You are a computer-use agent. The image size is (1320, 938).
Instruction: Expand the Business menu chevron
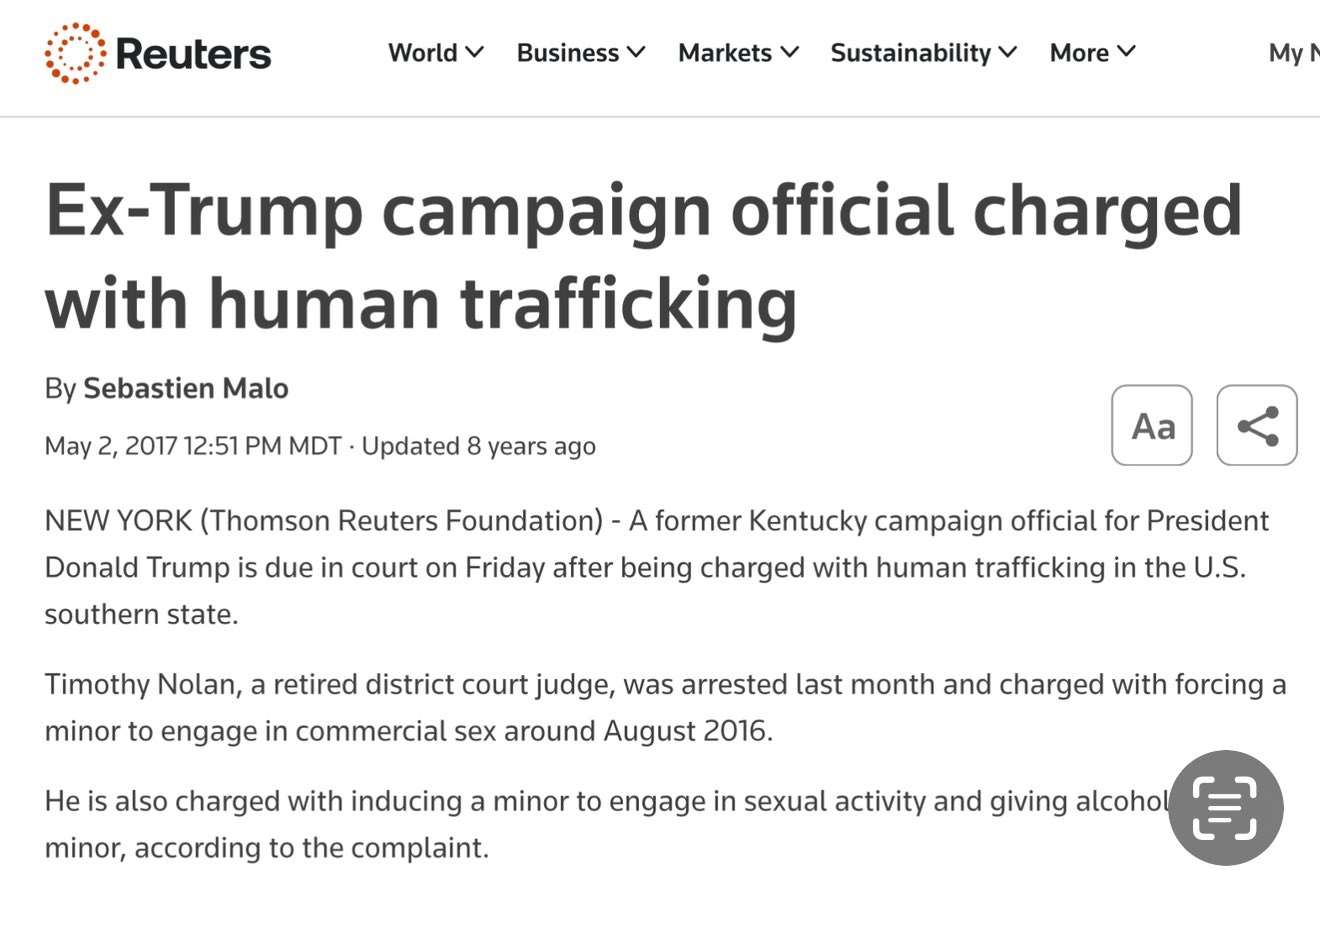(636, 52)
